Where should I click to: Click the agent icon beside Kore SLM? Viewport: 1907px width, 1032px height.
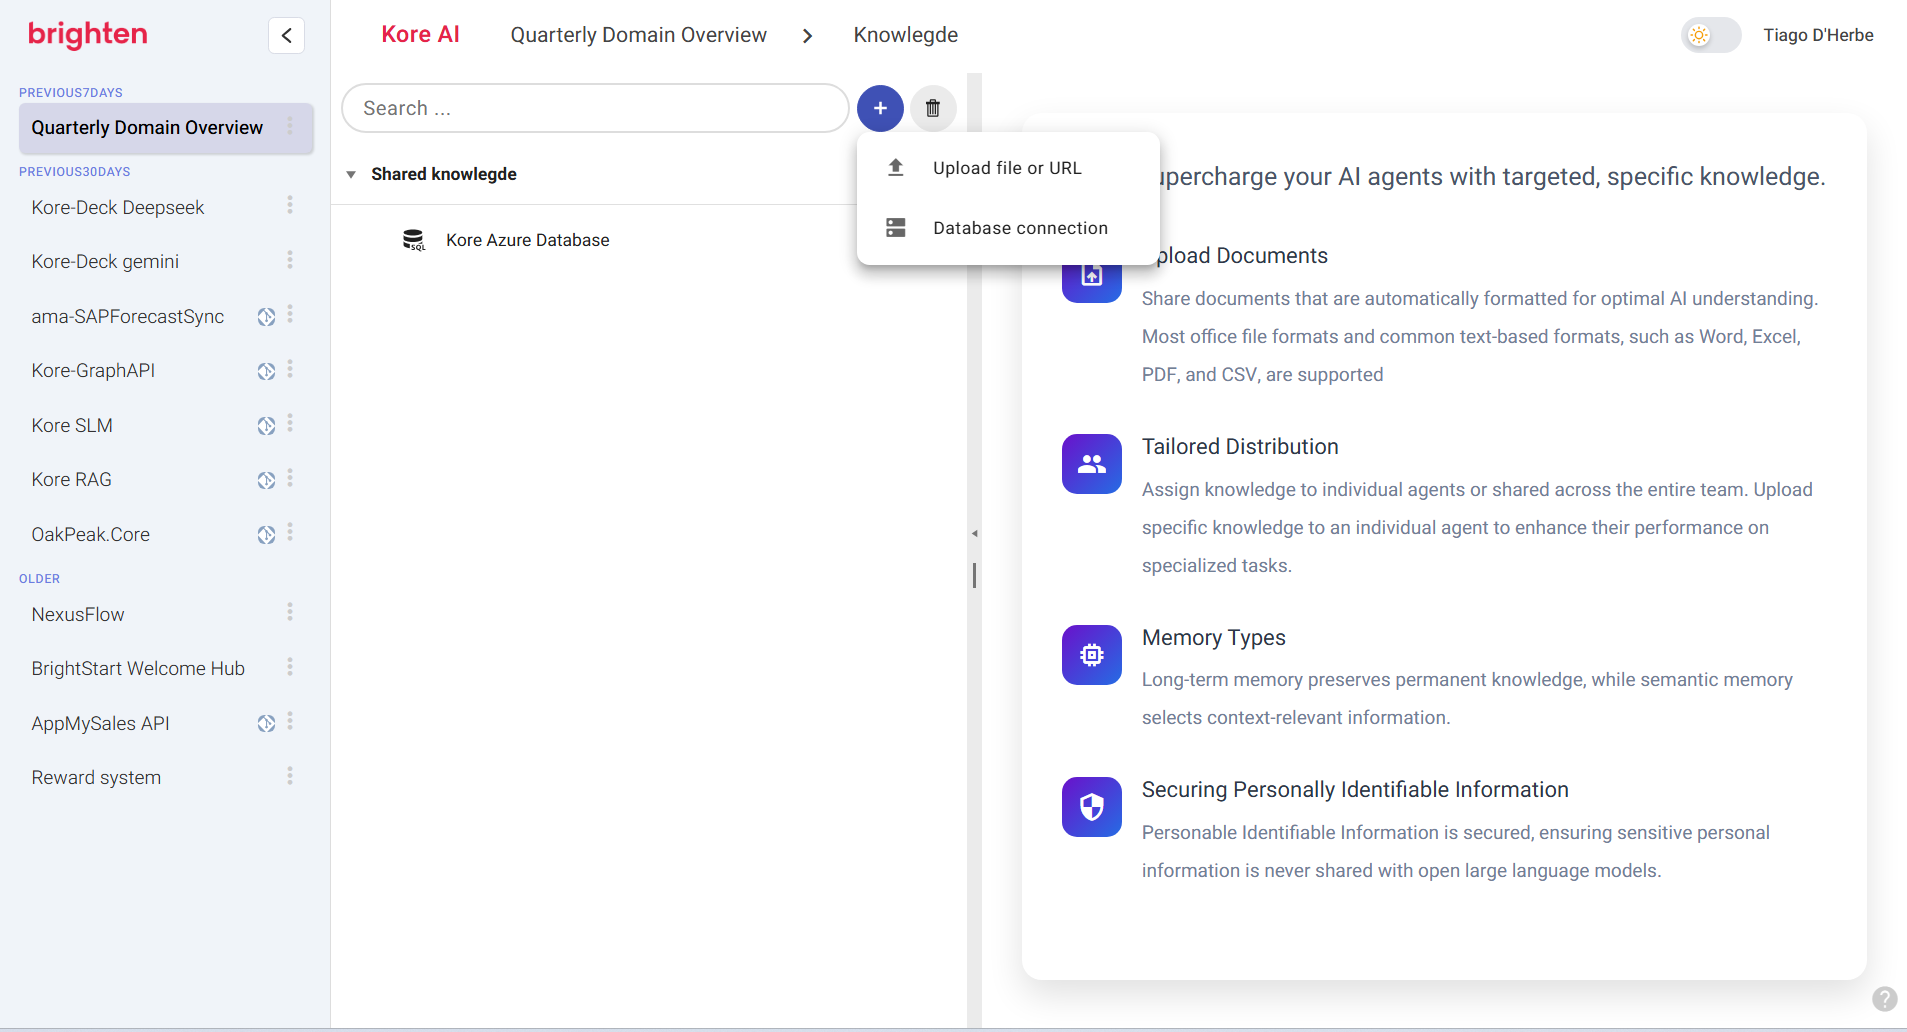click(266, 426)
